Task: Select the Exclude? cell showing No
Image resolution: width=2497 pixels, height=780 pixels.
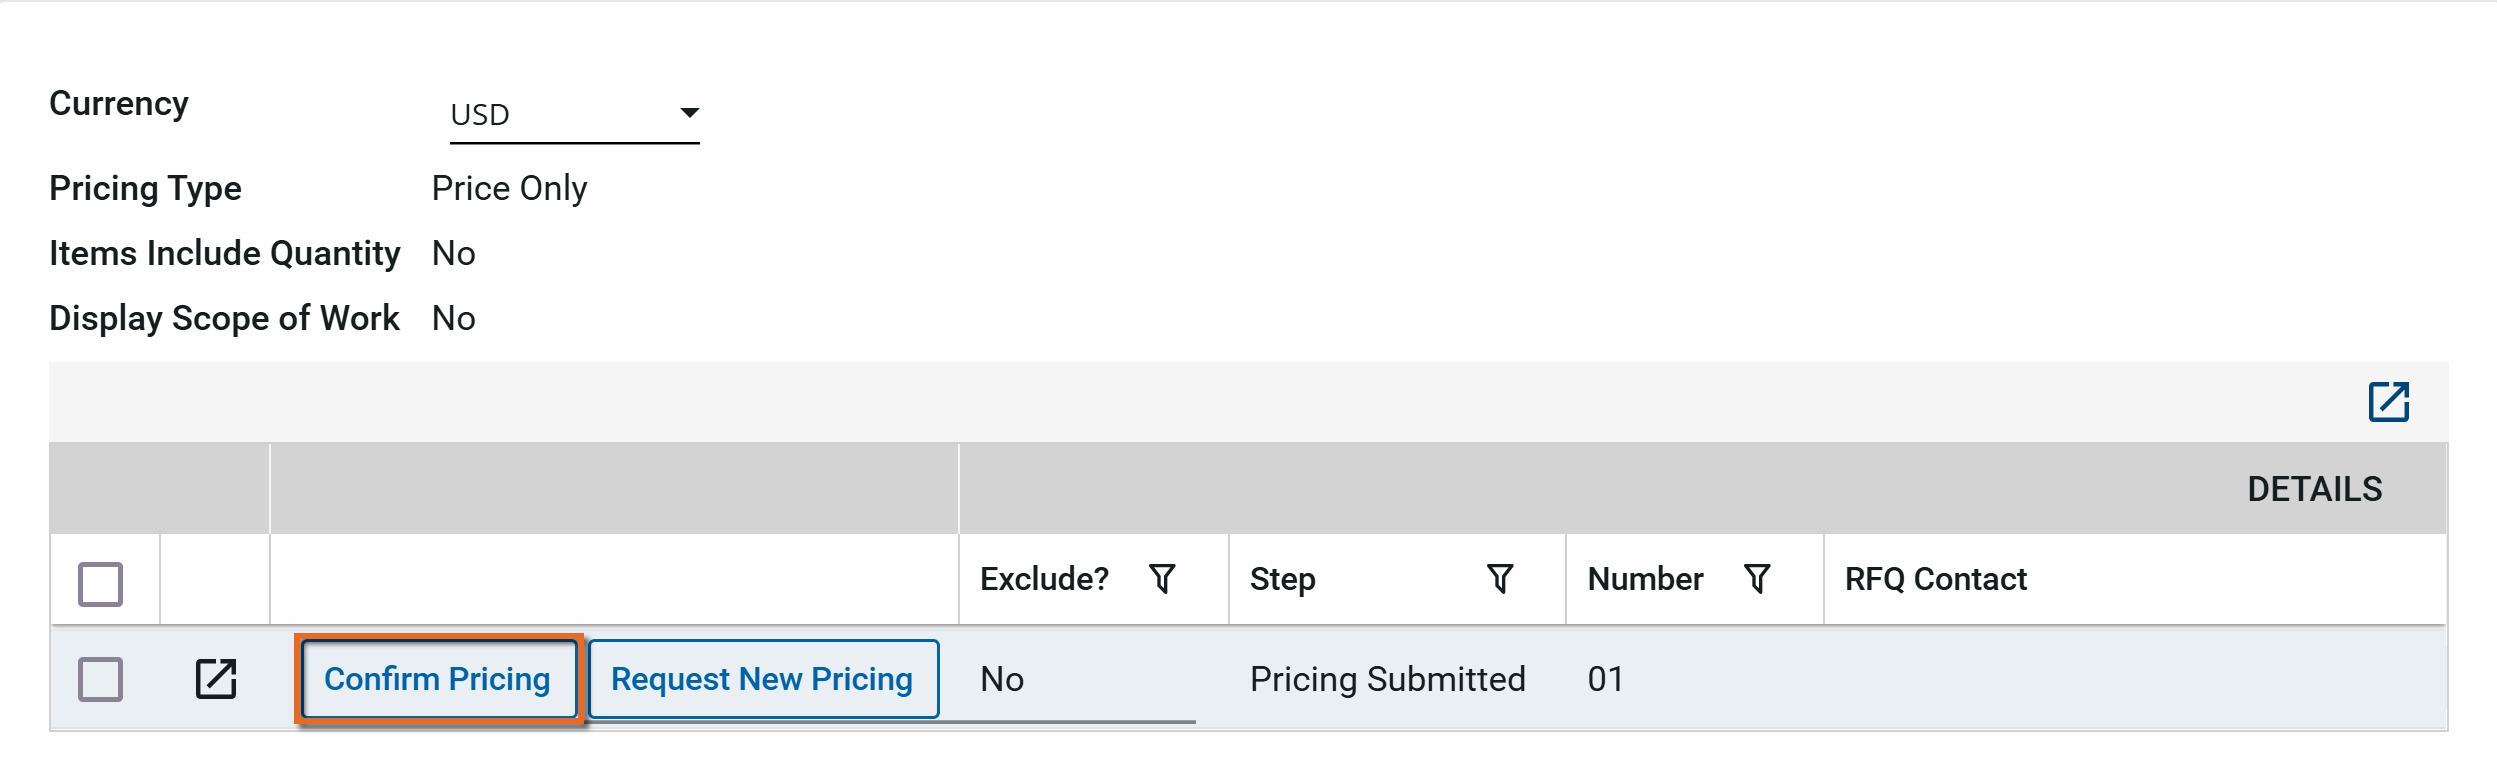Action: 1002,679
